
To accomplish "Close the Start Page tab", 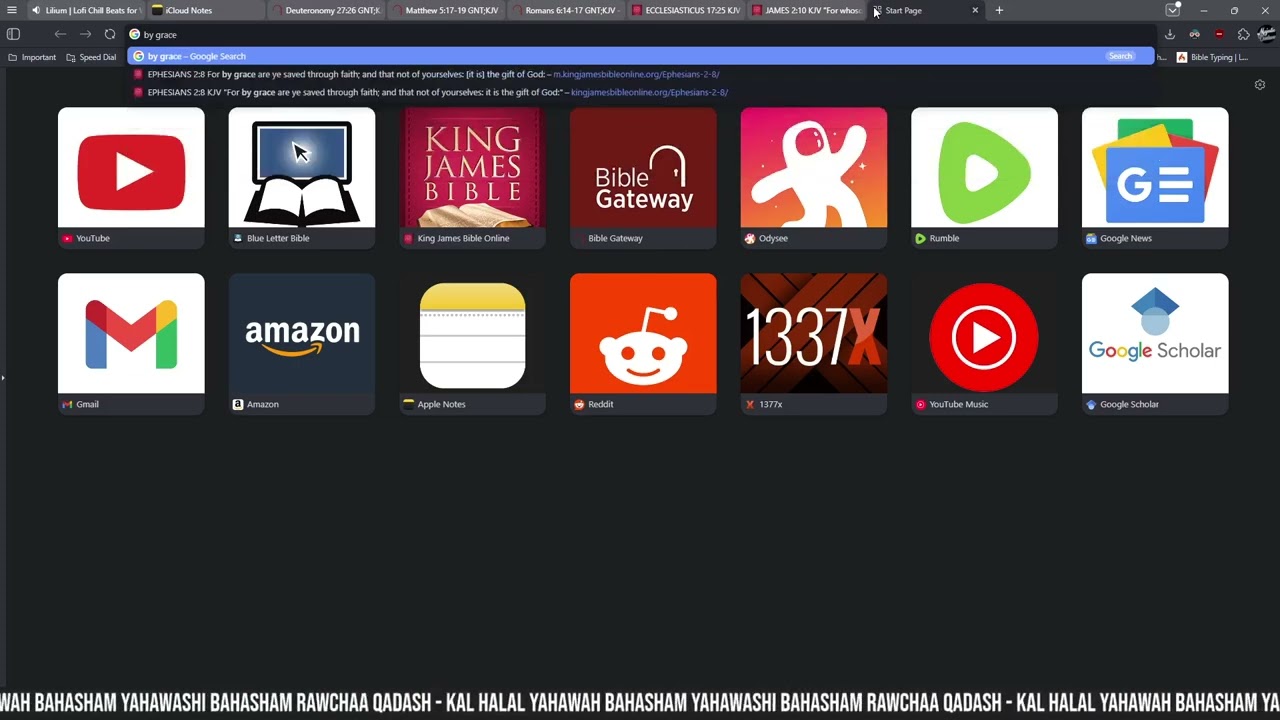I will [975, 10].
